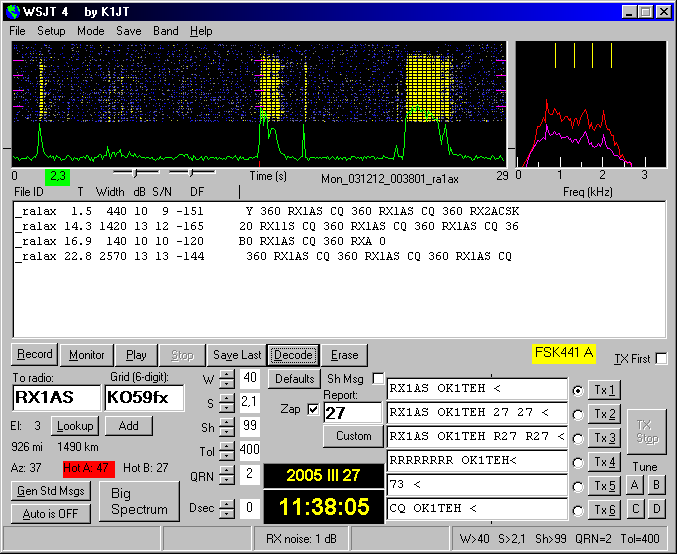Enable the TX First checkbox
This screenshot has height=554, width=677.
[661, 358]
